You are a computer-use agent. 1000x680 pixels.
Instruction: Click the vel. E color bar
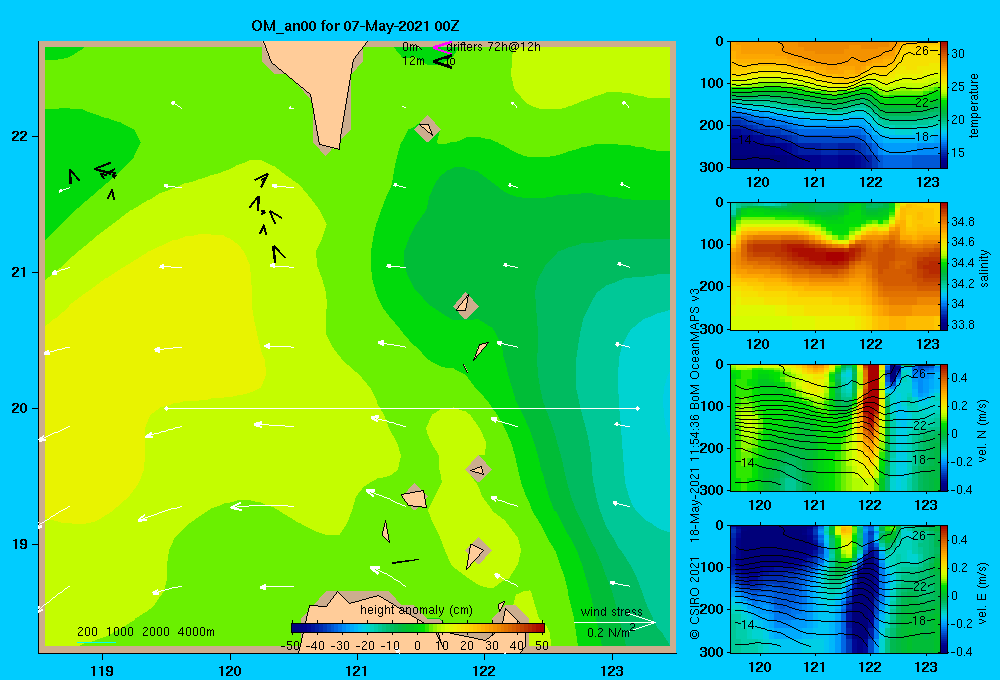point(943,589)
